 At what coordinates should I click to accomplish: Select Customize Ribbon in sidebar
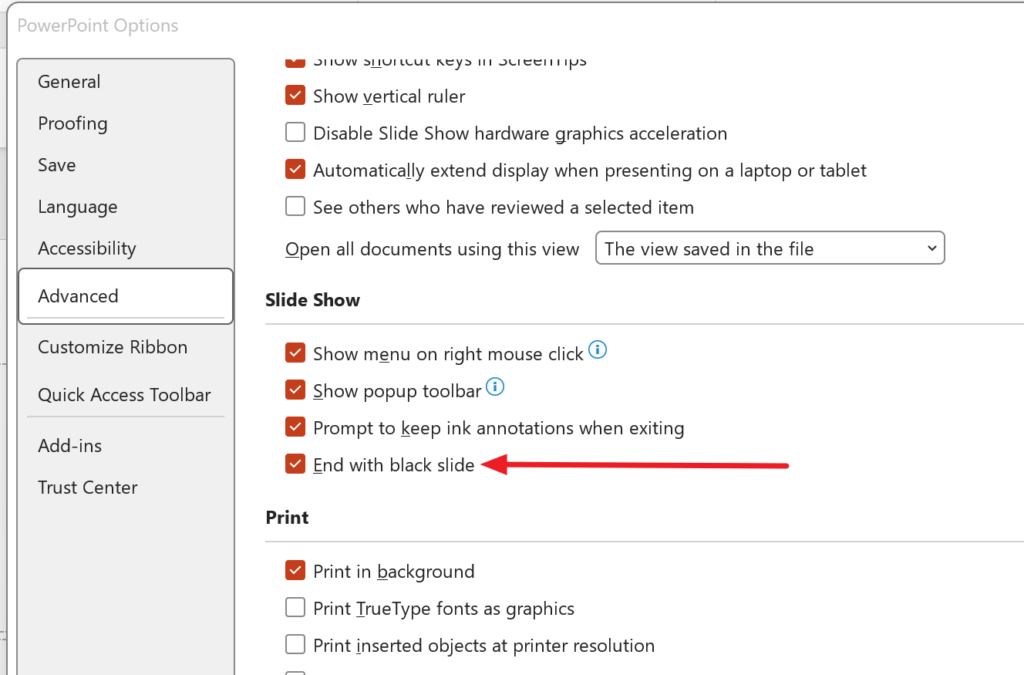click(112, 347)
